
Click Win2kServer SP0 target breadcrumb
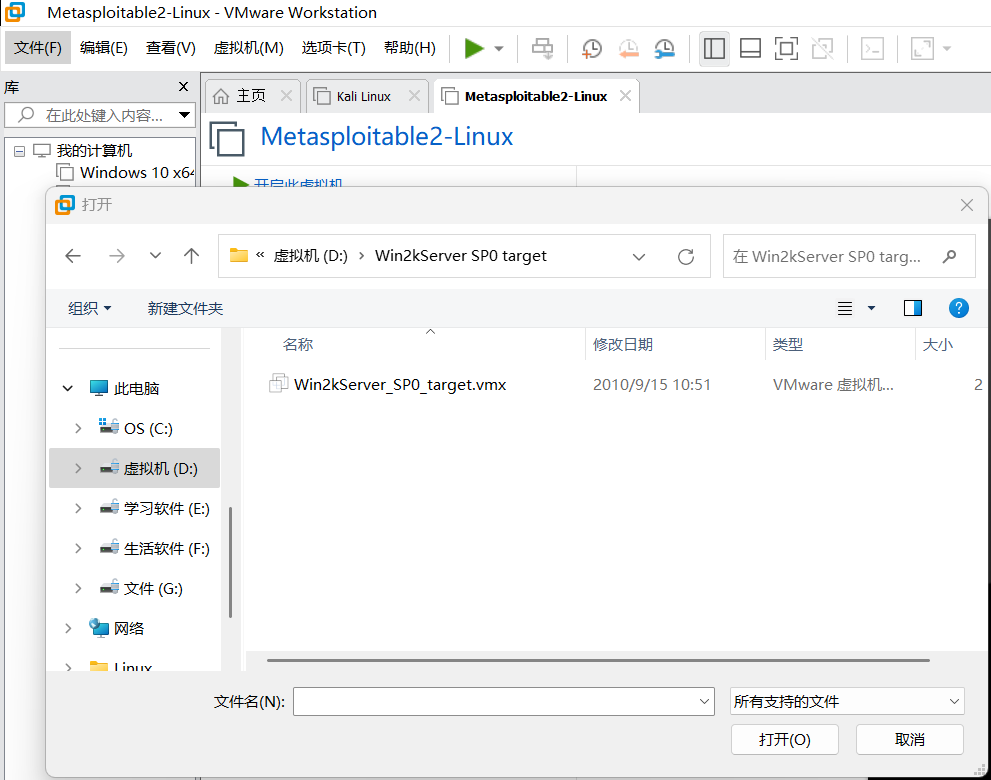[461, 256]
